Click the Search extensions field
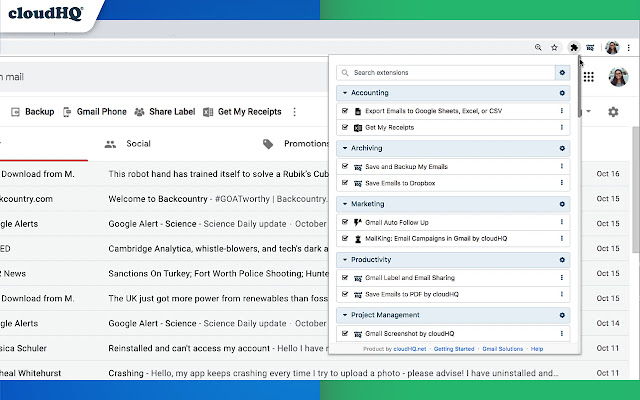 tap(446, 73)
